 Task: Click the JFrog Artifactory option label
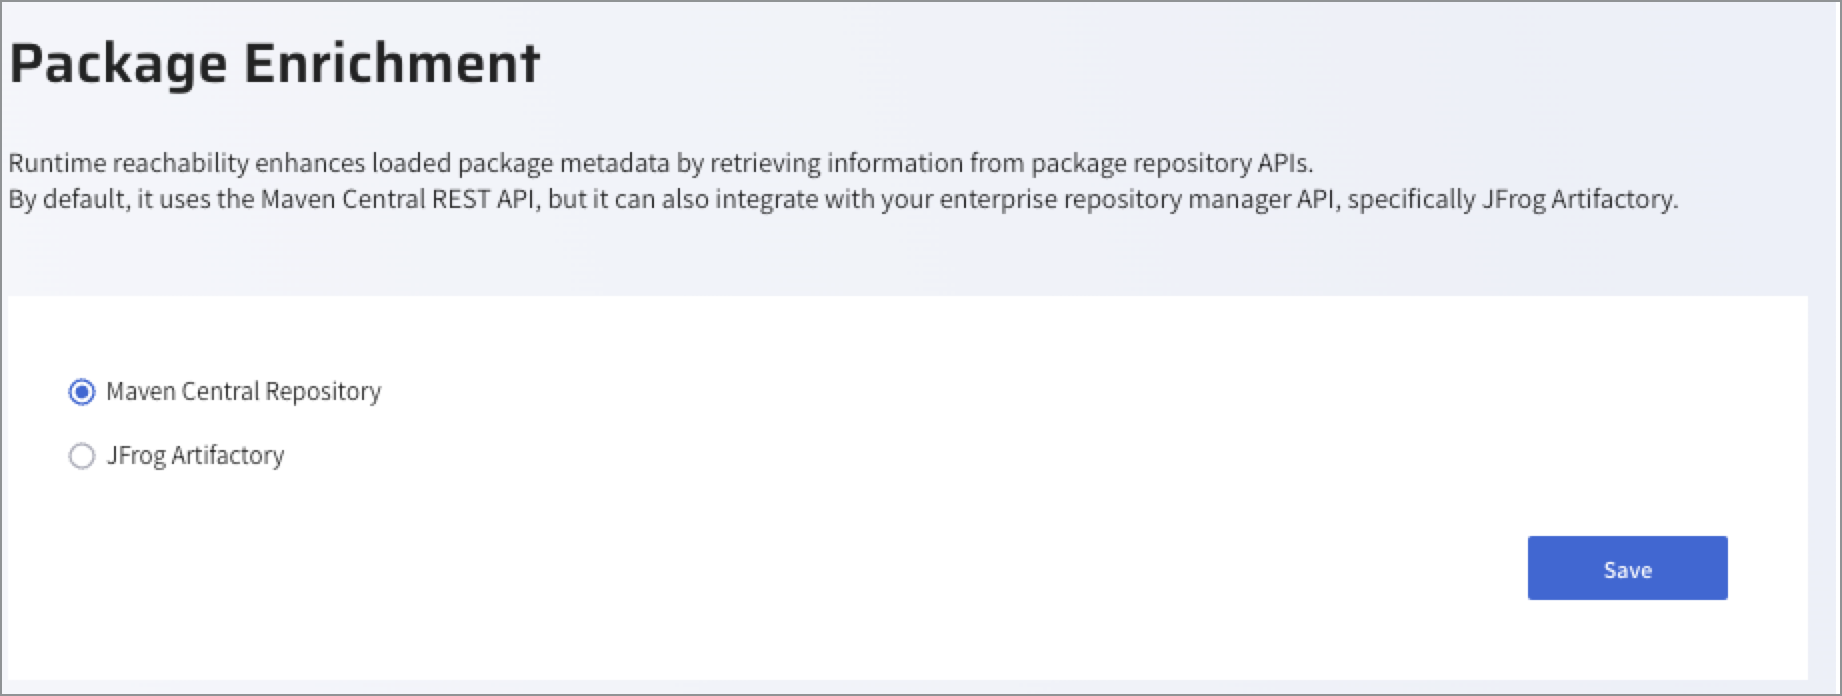(x=195, y=455)
